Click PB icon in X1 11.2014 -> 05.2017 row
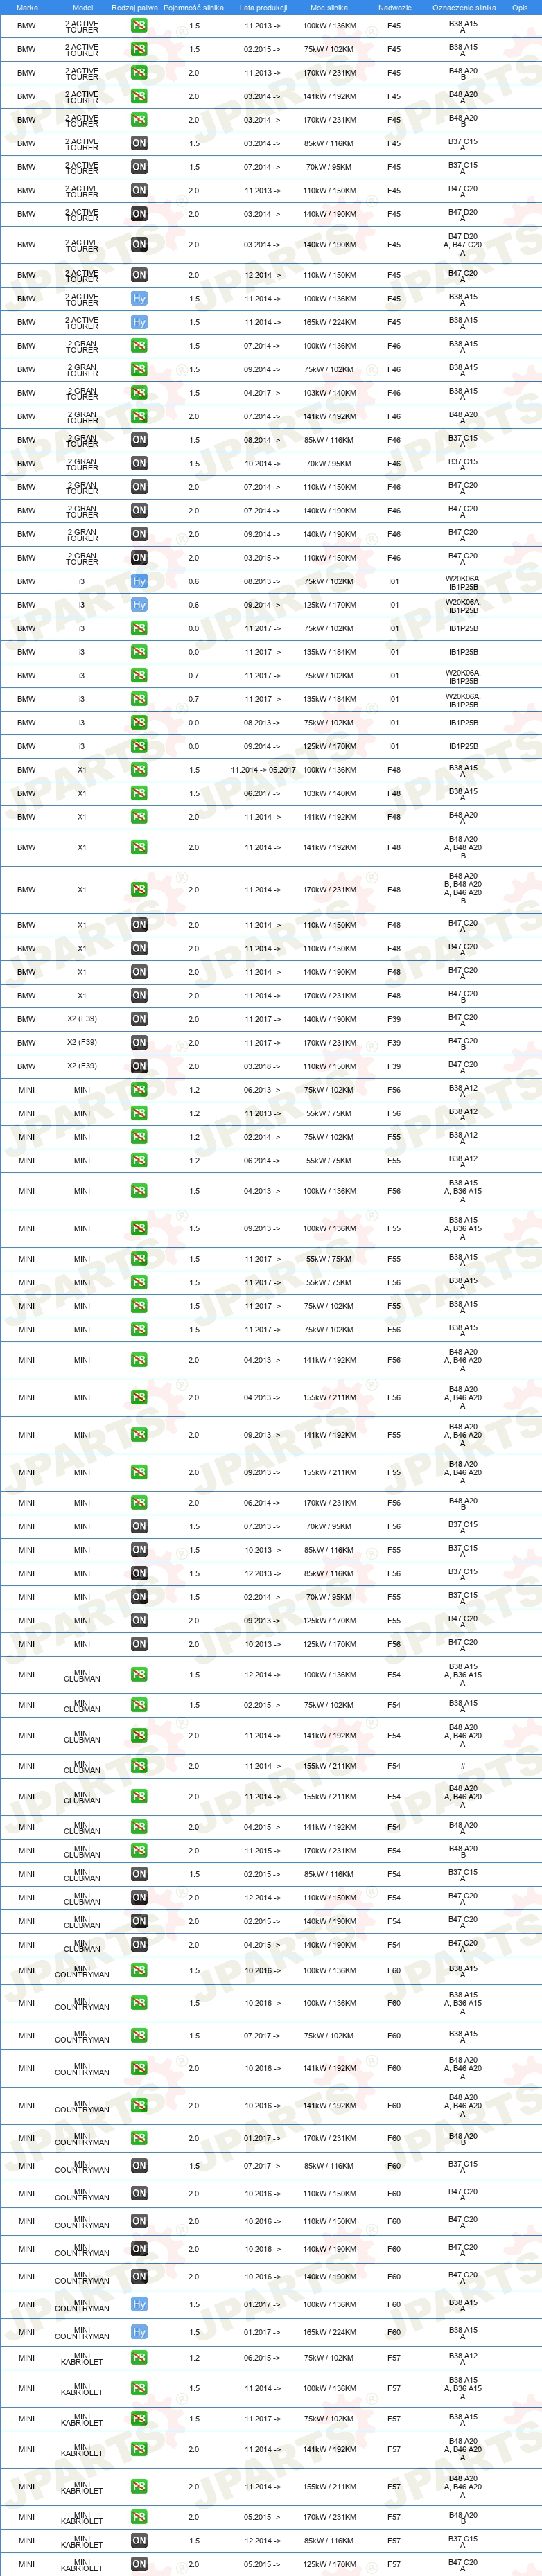Viewport: 542px width, 2576px height. [139, 770]
